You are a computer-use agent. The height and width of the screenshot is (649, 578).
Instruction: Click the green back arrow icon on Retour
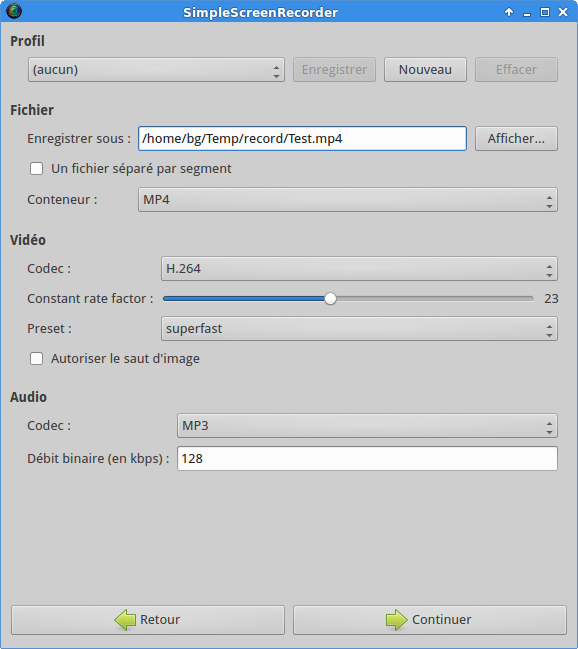point(125,620)
